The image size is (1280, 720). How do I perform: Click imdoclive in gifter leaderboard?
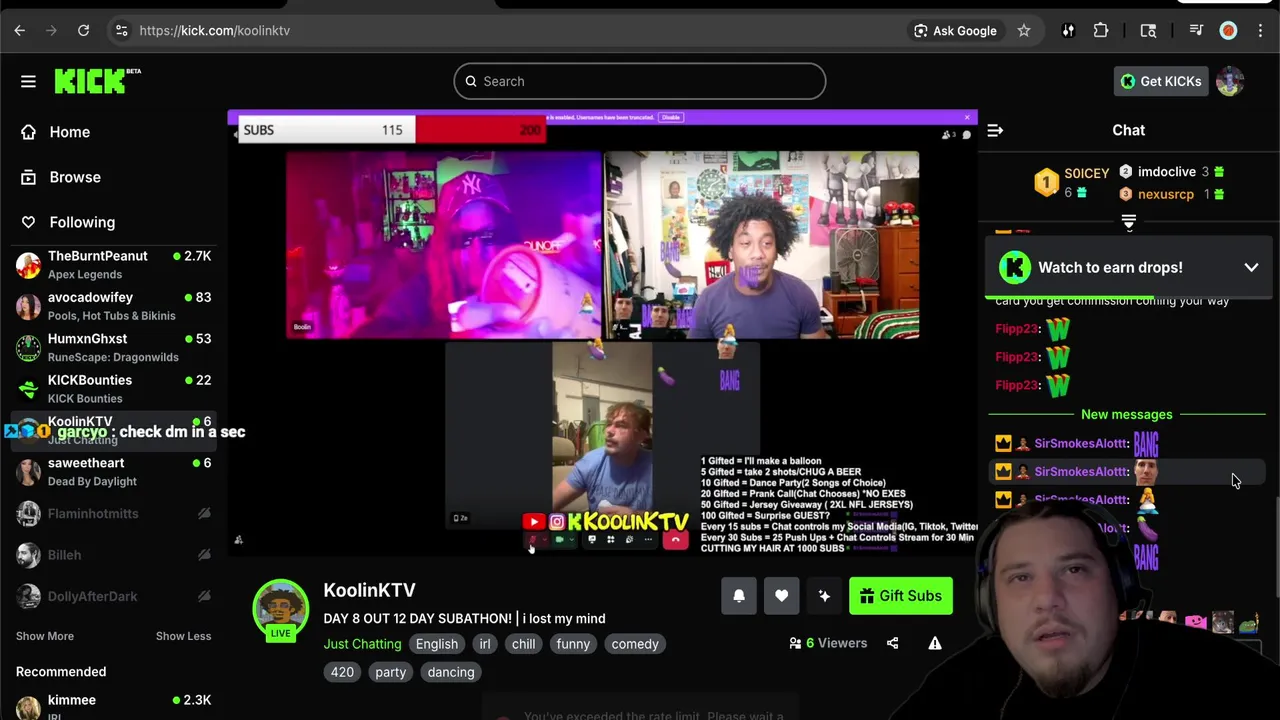1166,172
